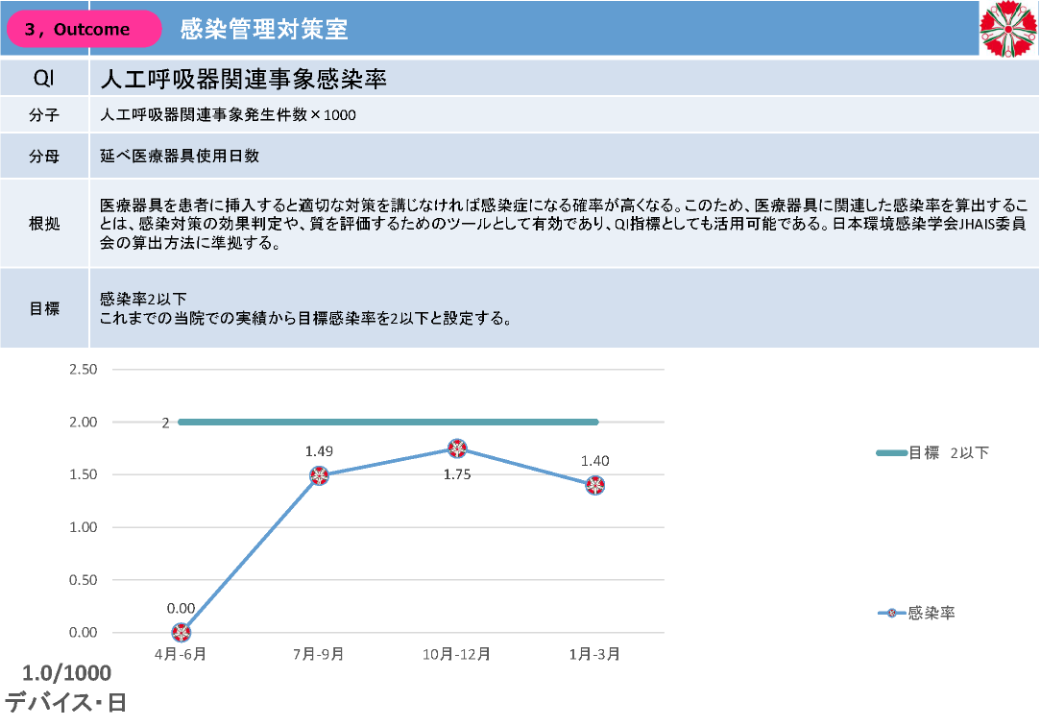Click the red flower emblem logo
Viewport: 1040px width, 720px height.
point(1008,29)
